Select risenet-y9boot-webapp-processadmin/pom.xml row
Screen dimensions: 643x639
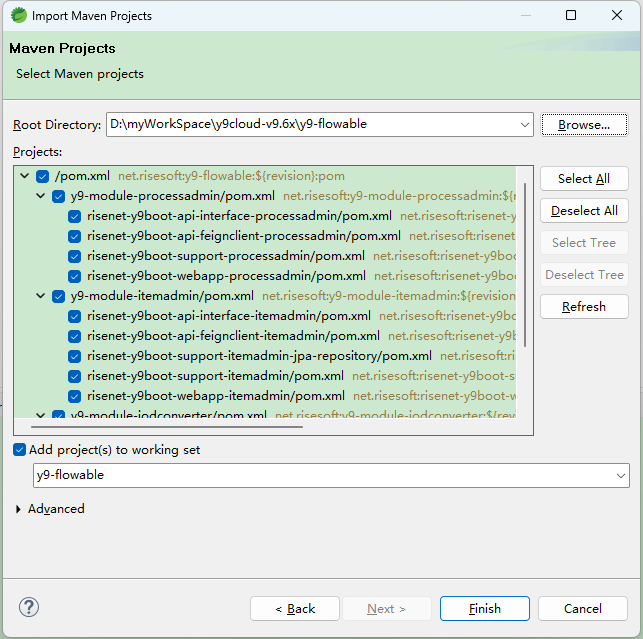point(226,276)
